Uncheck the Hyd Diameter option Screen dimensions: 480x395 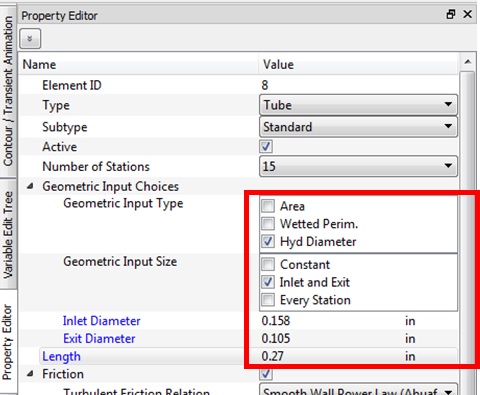point(268,241)
